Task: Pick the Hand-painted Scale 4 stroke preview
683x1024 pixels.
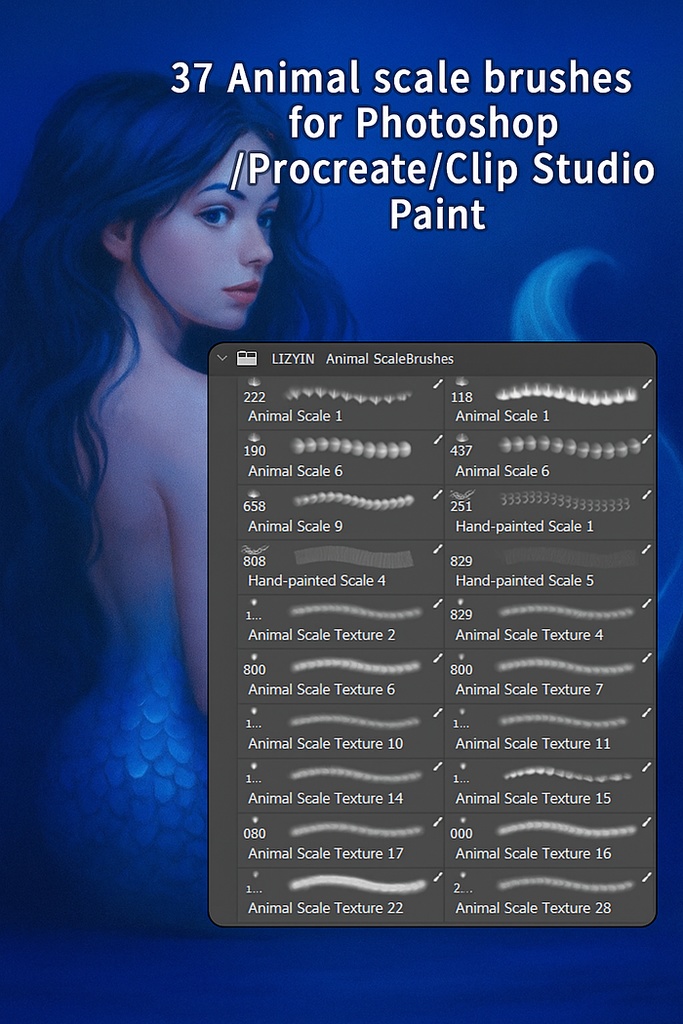Action: pos(354,558)
